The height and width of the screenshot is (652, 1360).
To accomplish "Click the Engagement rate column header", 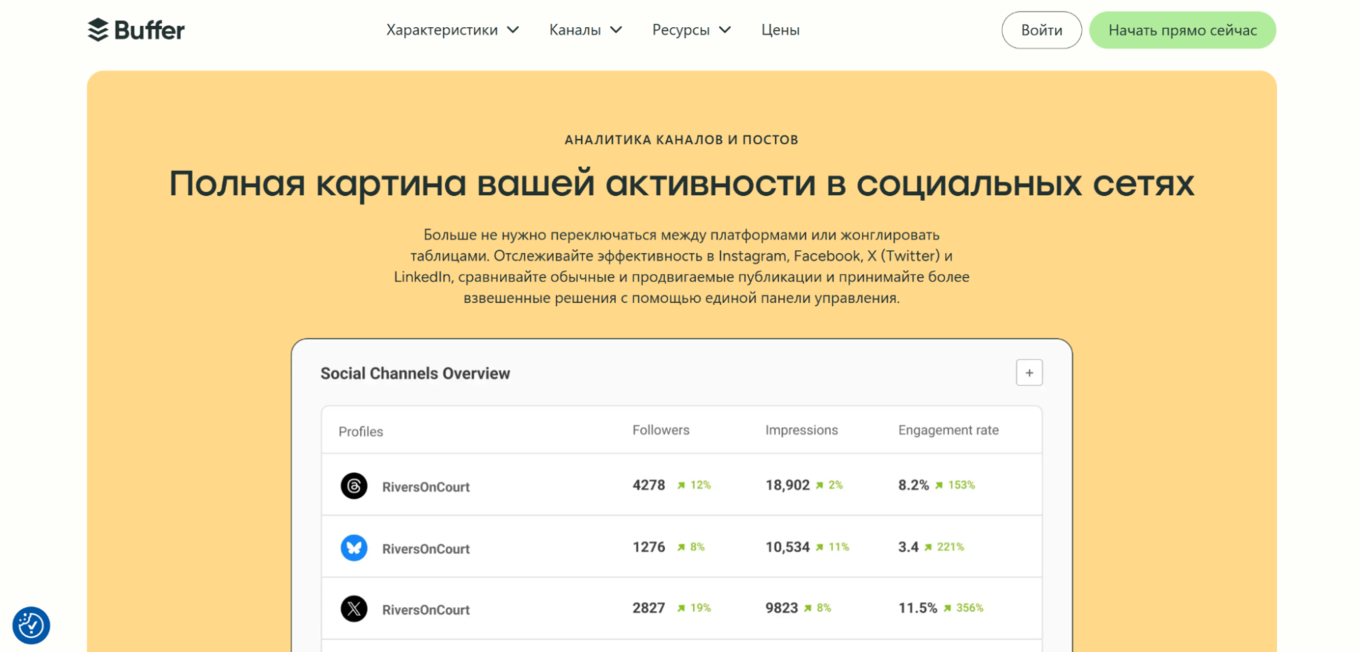I will tap(947, 430).
